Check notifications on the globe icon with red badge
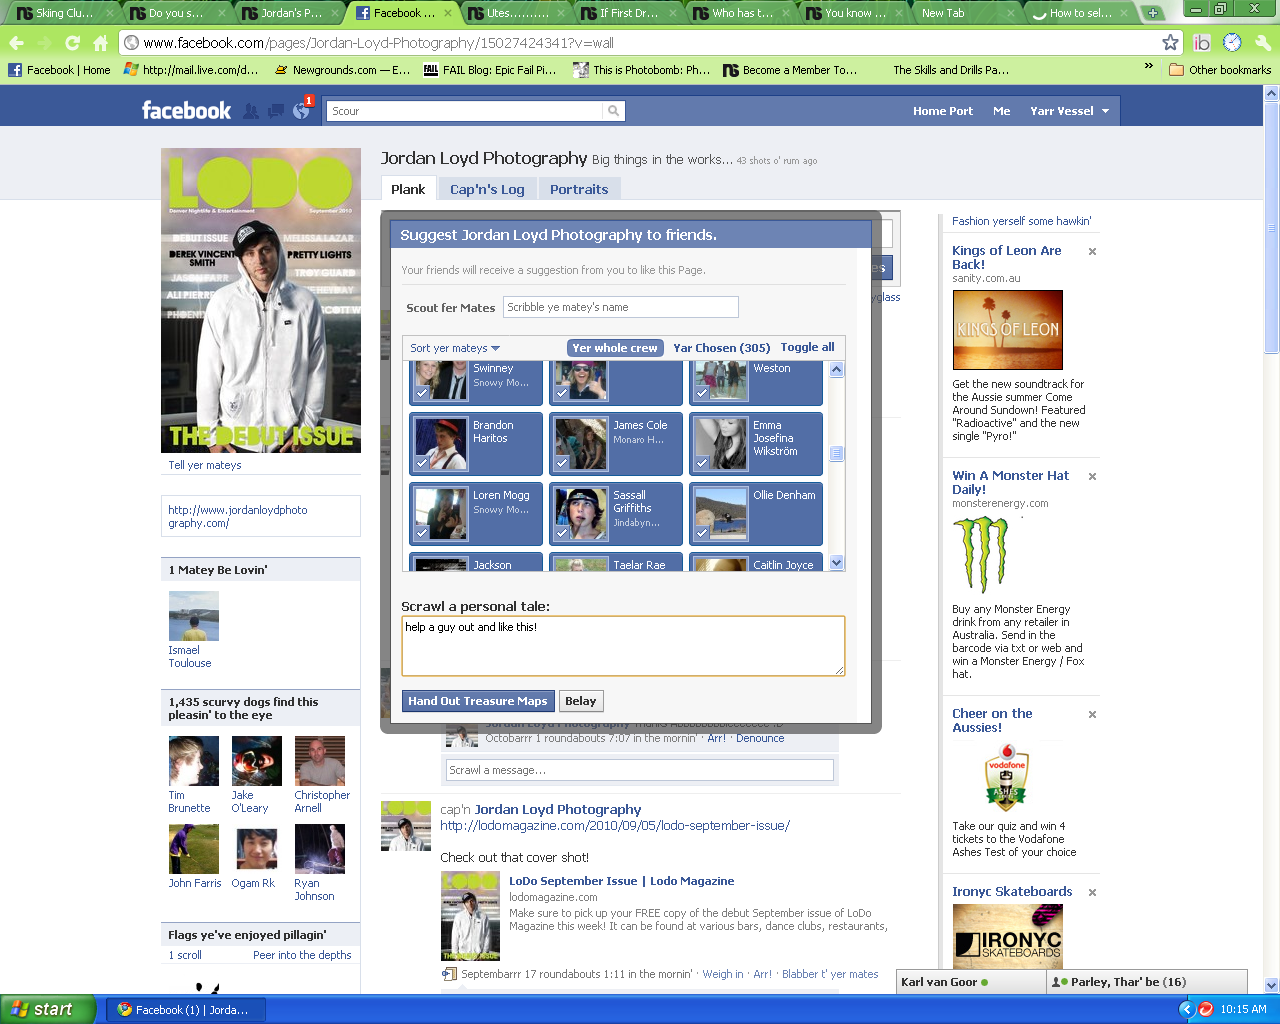Image resolution: width=1280 pixels, height=1024 pixels. pyautogui.click(x=300, y=111)
